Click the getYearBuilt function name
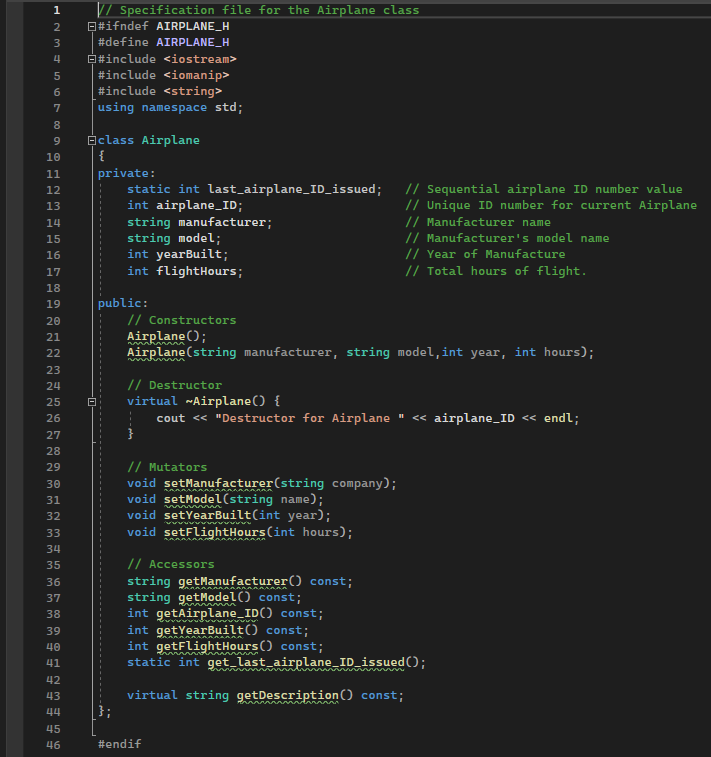This screenshot has height=757, width=711. click(200, 631)
